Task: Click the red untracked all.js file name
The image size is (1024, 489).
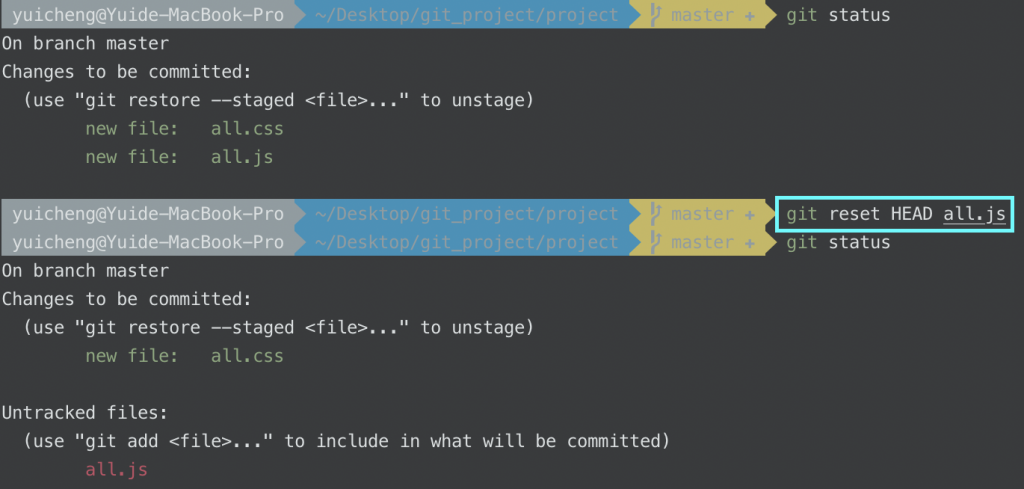Action: click(116, 469)
